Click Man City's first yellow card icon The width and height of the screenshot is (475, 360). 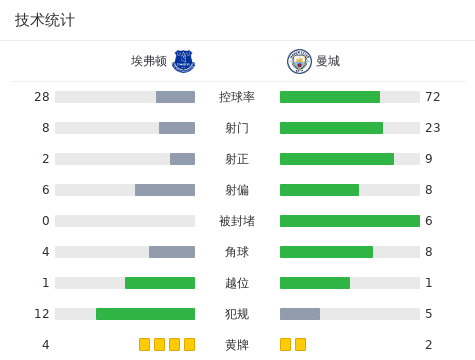[x=285, y=344]
